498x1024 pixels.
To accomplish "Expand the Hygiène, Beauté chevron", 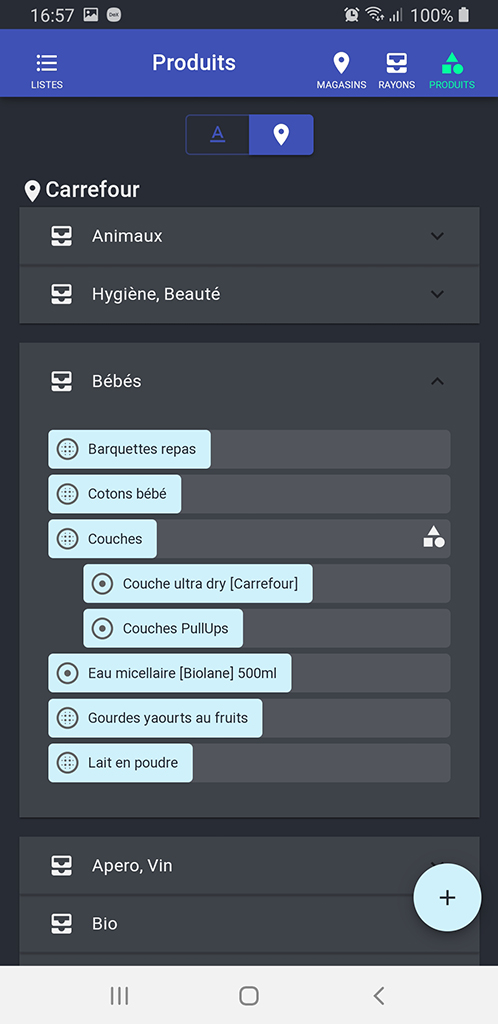I will tap(437, 294).
